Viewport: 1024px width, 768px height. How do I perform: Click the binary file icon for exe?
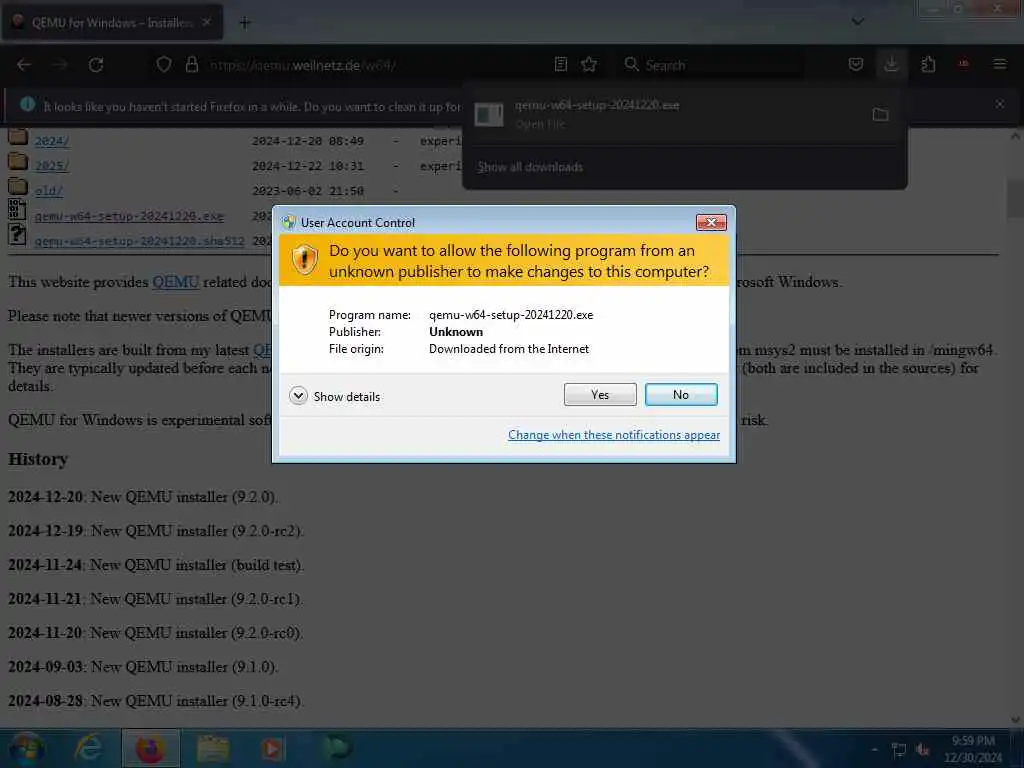tap(16, 210)
